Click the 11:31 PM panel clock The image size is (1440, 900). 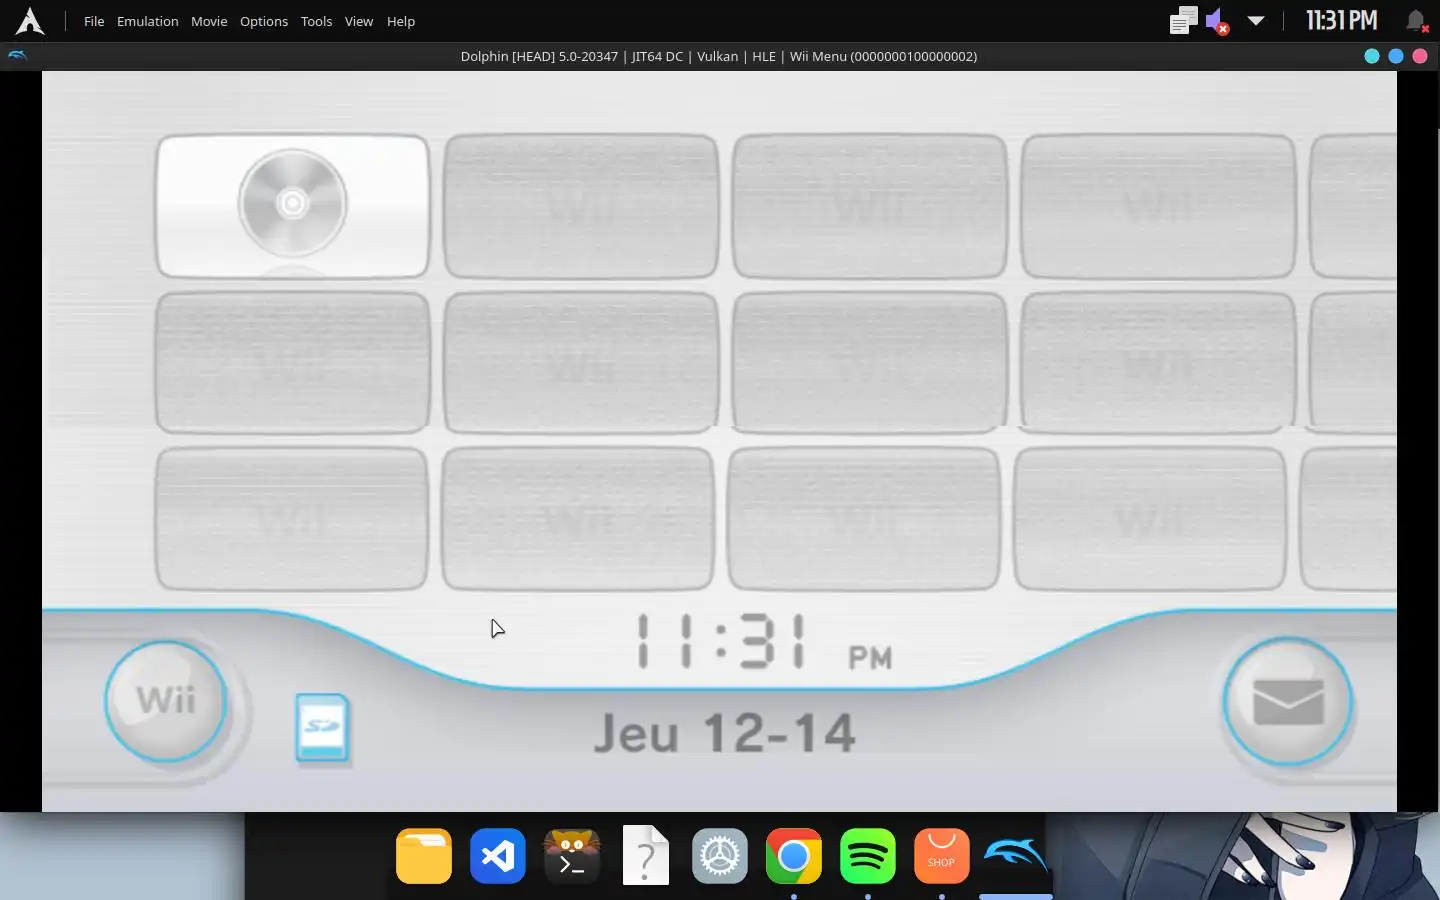(1342, 20)
